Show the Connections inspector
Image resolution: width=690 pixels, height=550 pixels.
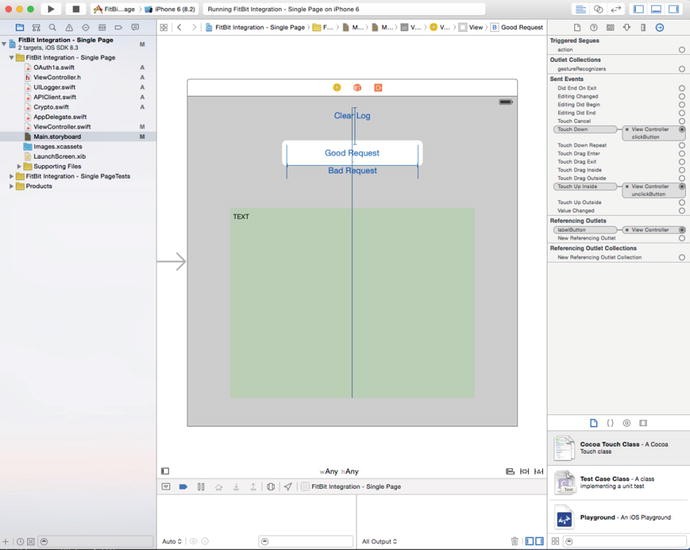(660, 27)
